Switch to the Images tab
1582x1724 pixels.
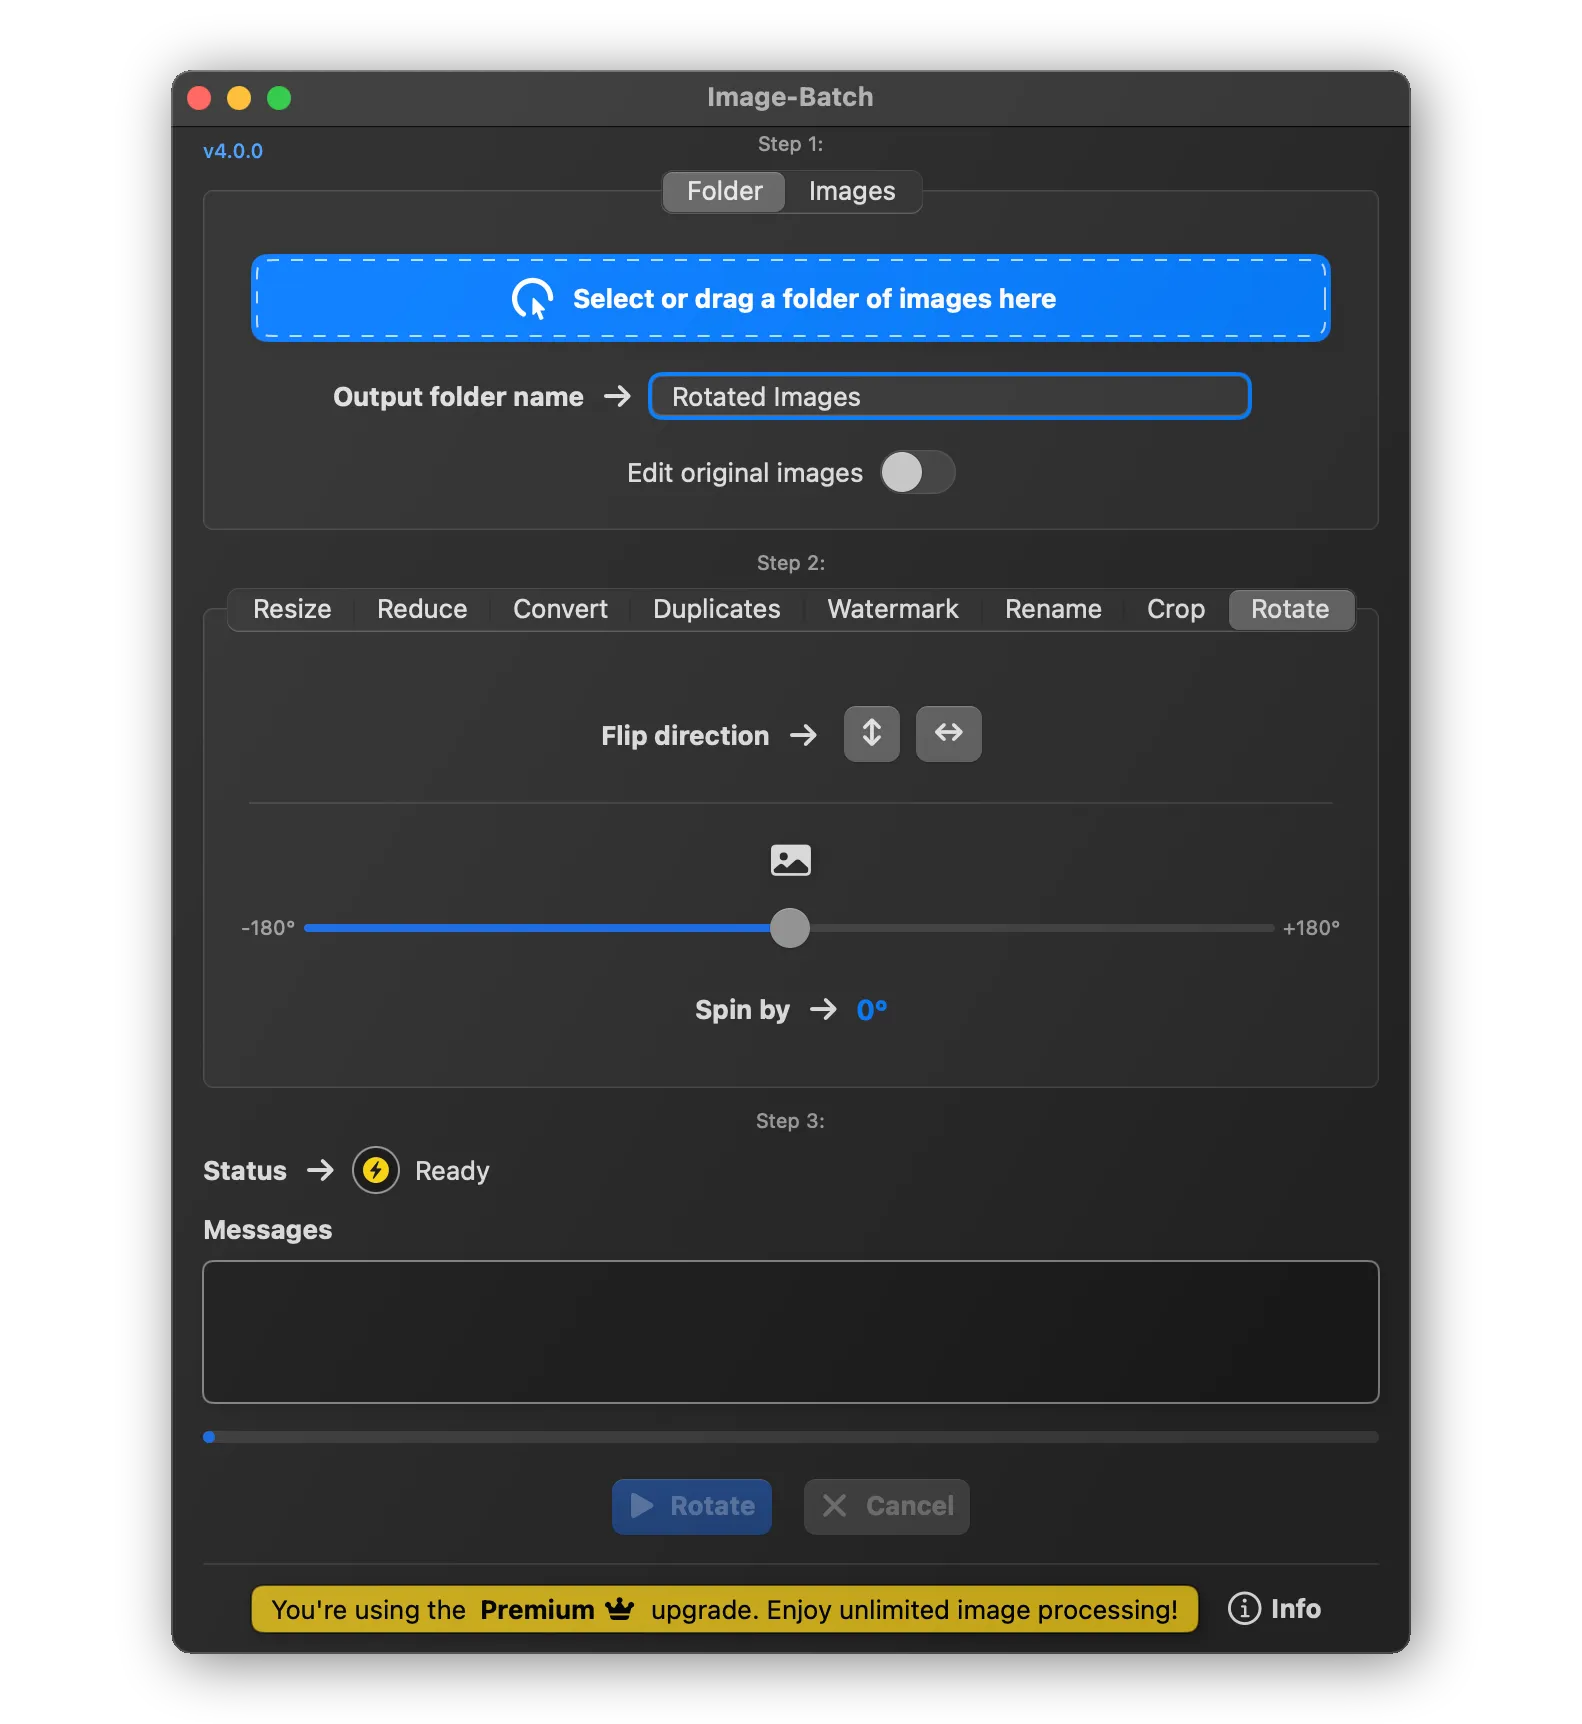852,191
